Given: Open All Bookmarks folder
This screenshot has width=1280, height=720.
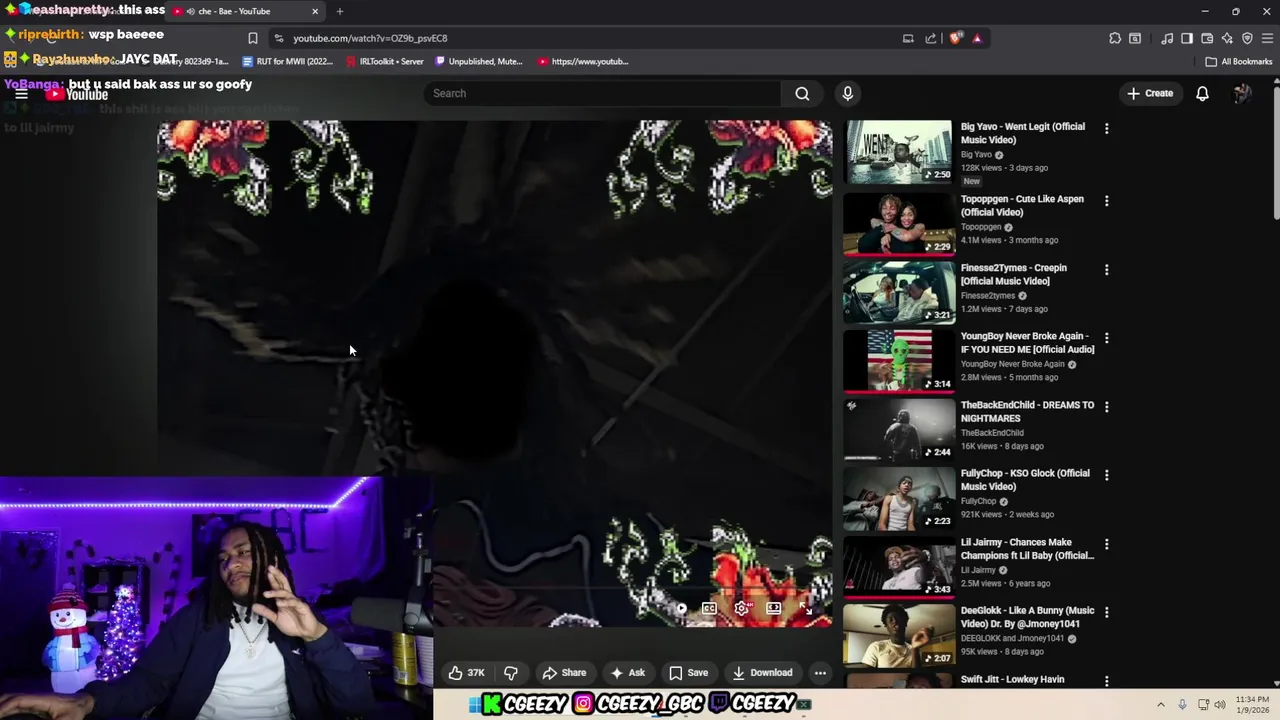Looking at the screenshot, I should pos(1238,61).
